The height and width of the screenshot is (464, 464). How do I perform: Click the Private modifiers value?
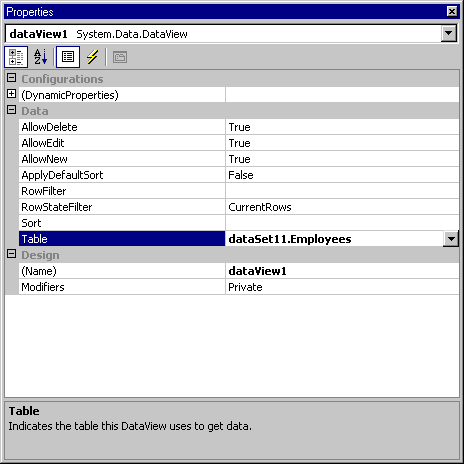click(x=245, y=287)
